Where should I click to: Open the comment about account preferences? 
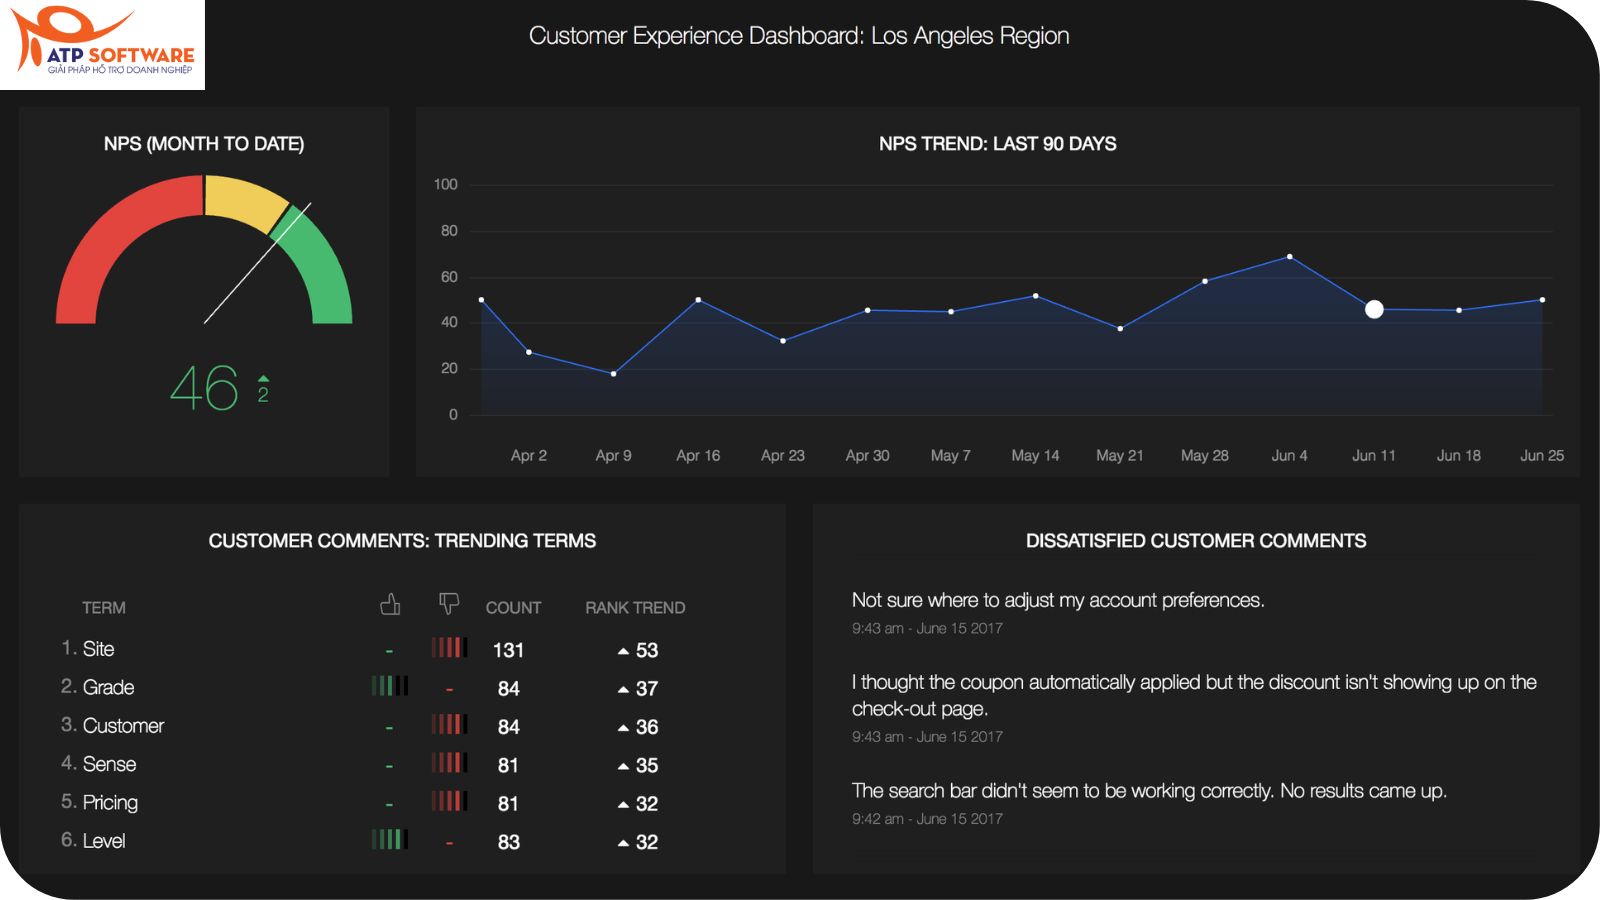coord(1058,600)
